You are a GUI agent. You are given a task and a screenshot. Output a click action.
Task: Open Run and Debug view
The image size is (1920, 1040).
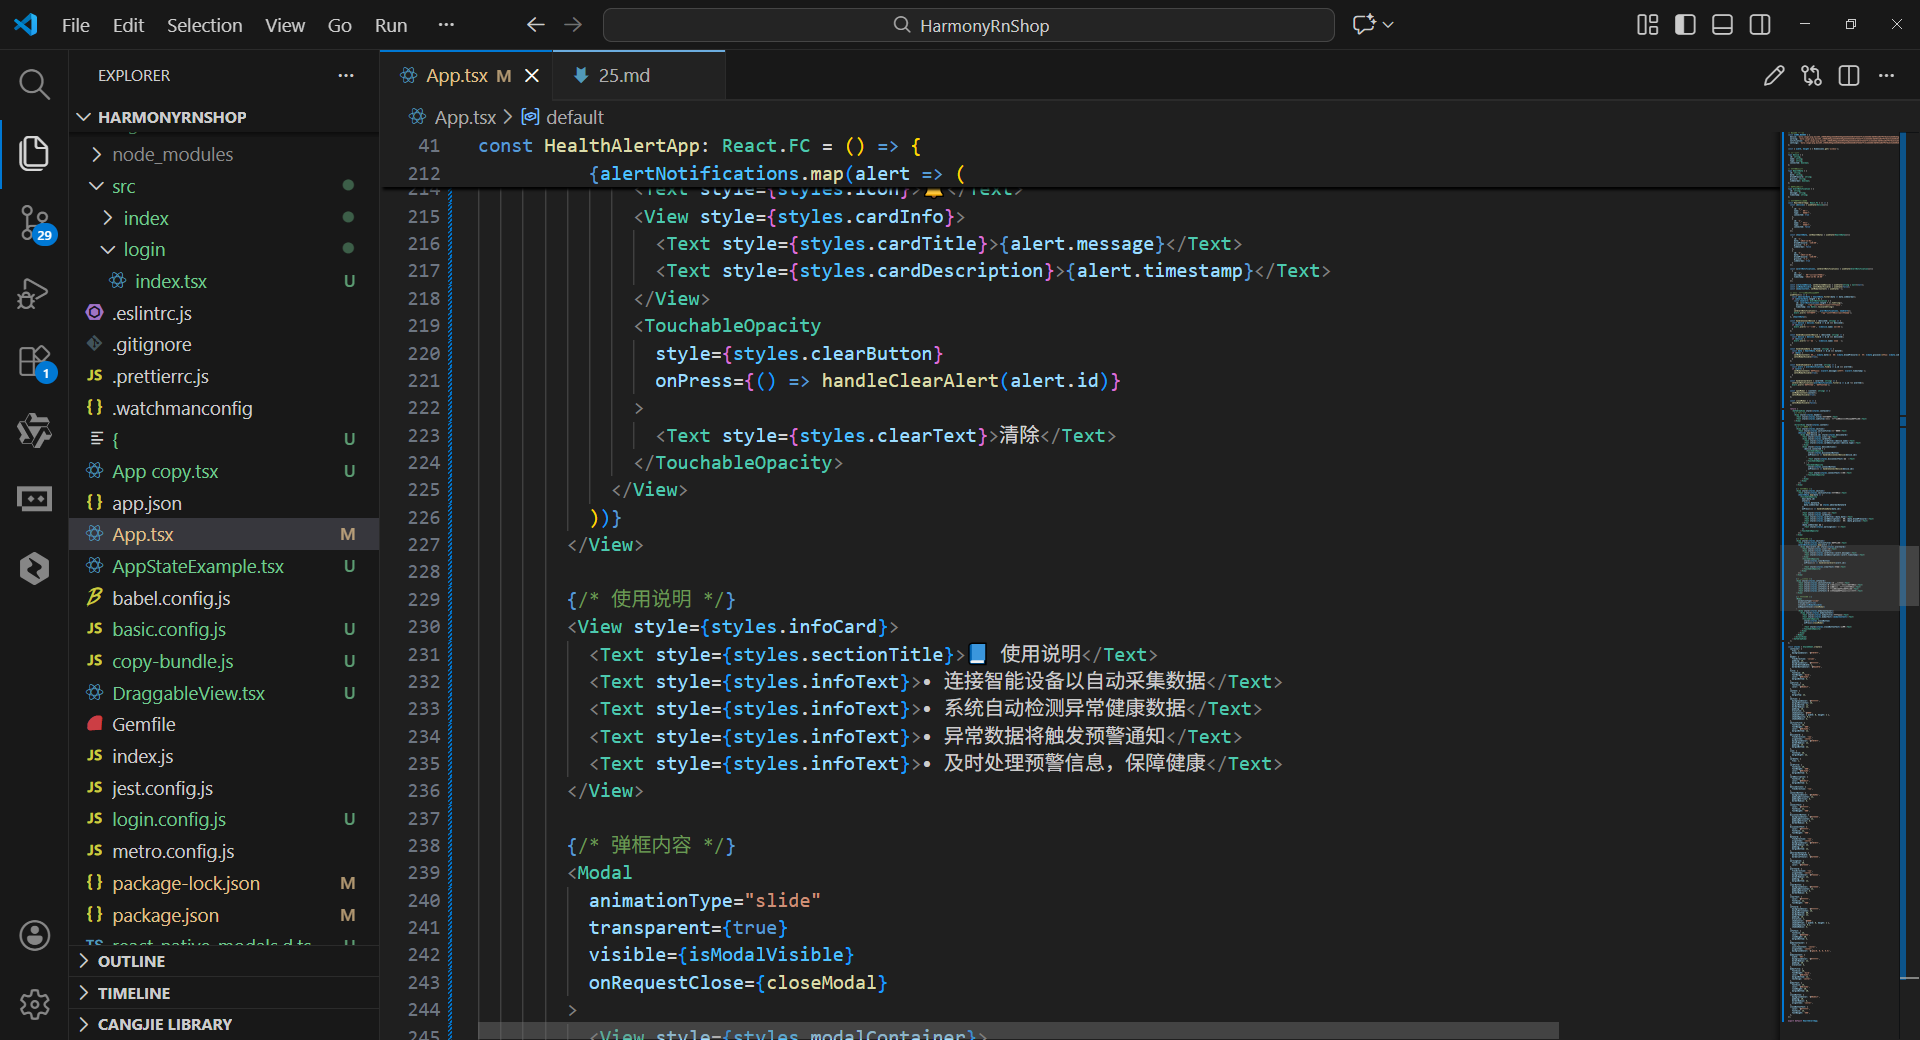point(34,293)
